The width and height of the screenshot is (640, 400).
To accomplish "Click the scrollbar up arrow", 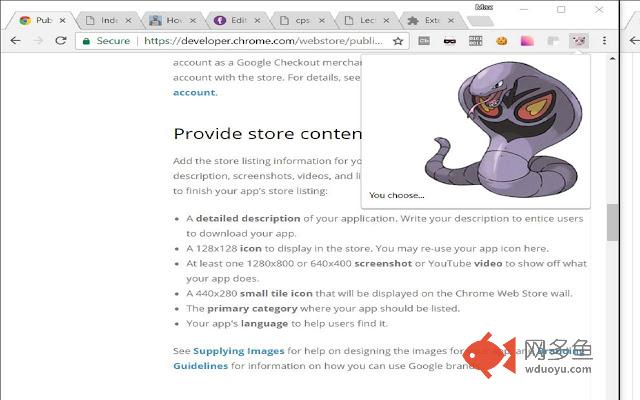I will [x=612, y=59].
